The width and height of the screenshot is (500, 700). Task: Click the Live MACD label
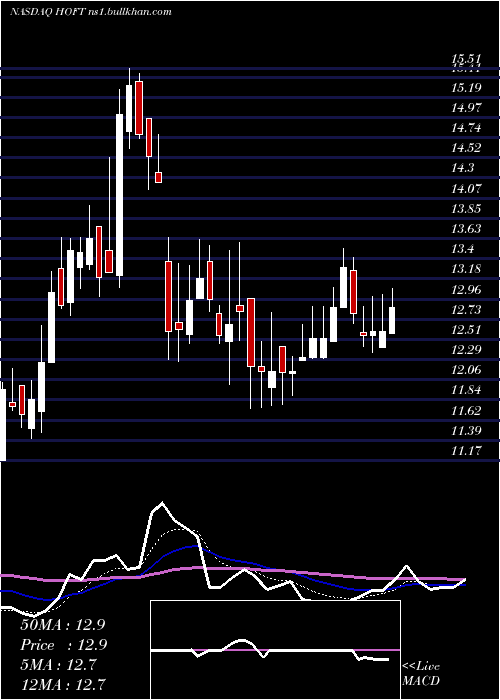tap(421, 673)
